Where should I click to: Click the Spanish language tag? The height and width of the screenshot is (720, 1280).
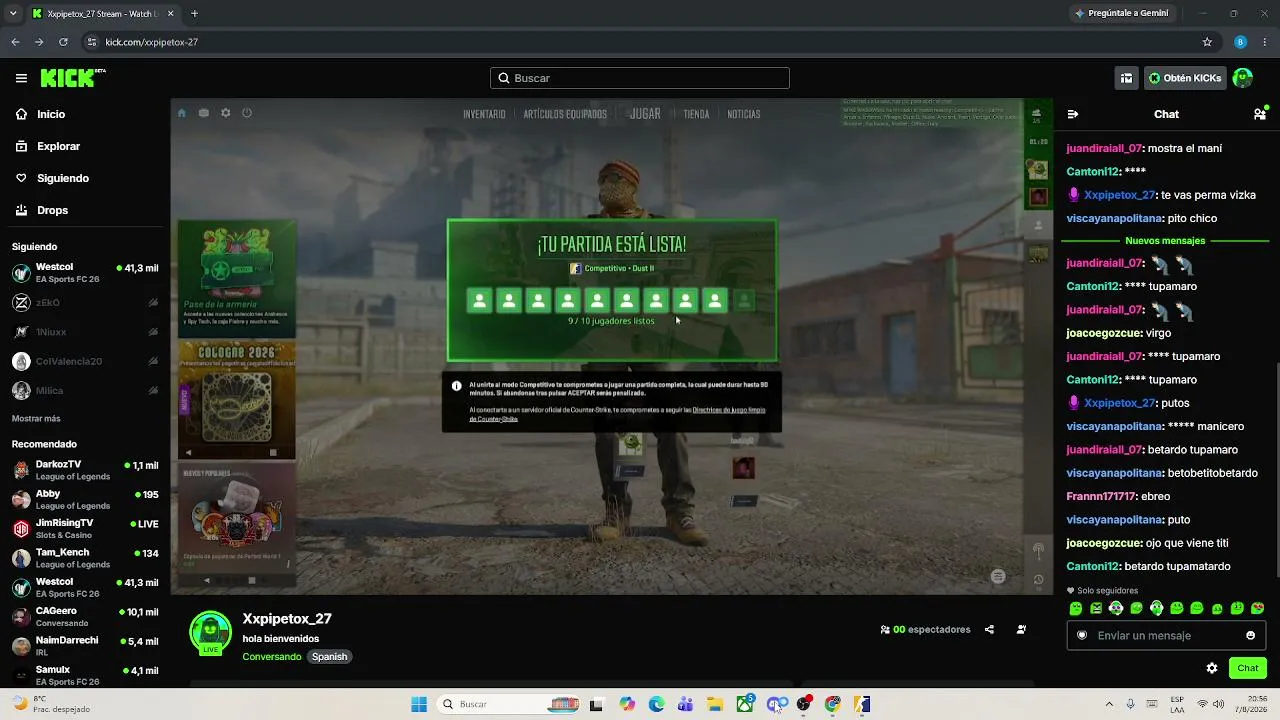coord(329,657)
